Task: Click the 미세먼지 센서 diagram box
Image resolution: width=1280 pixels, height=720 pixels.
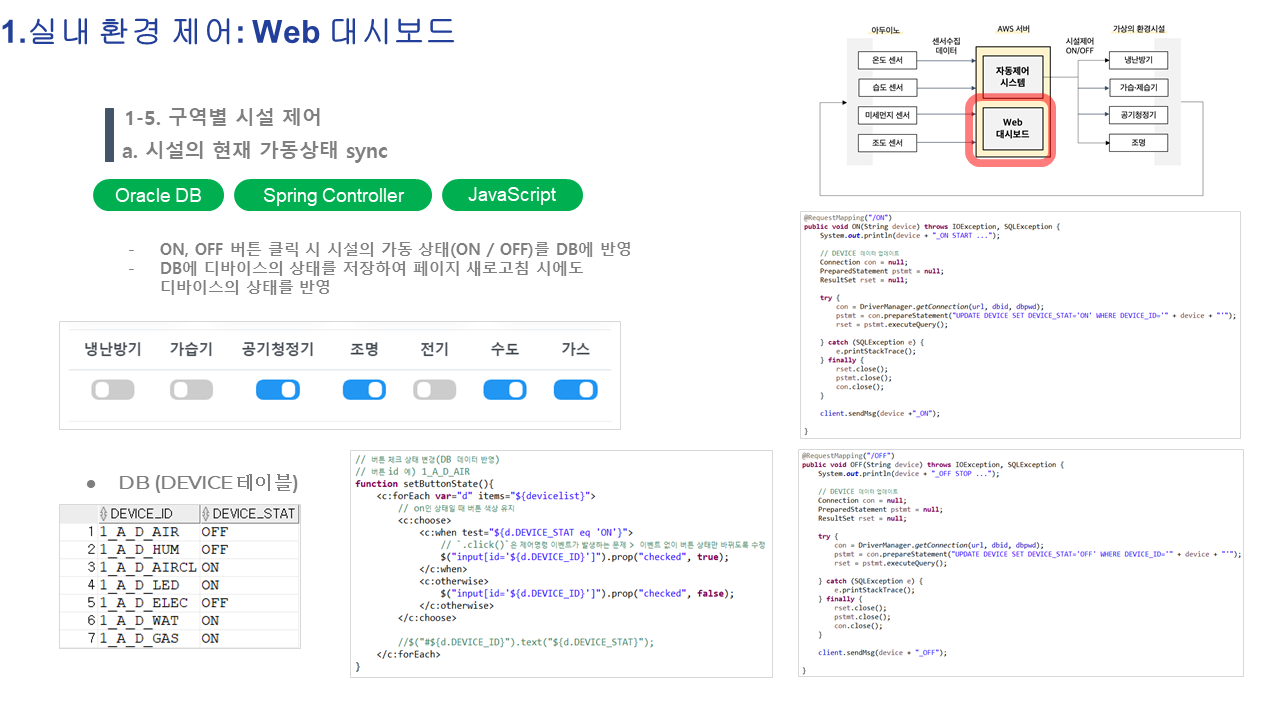Action: [x=887, y=116]
